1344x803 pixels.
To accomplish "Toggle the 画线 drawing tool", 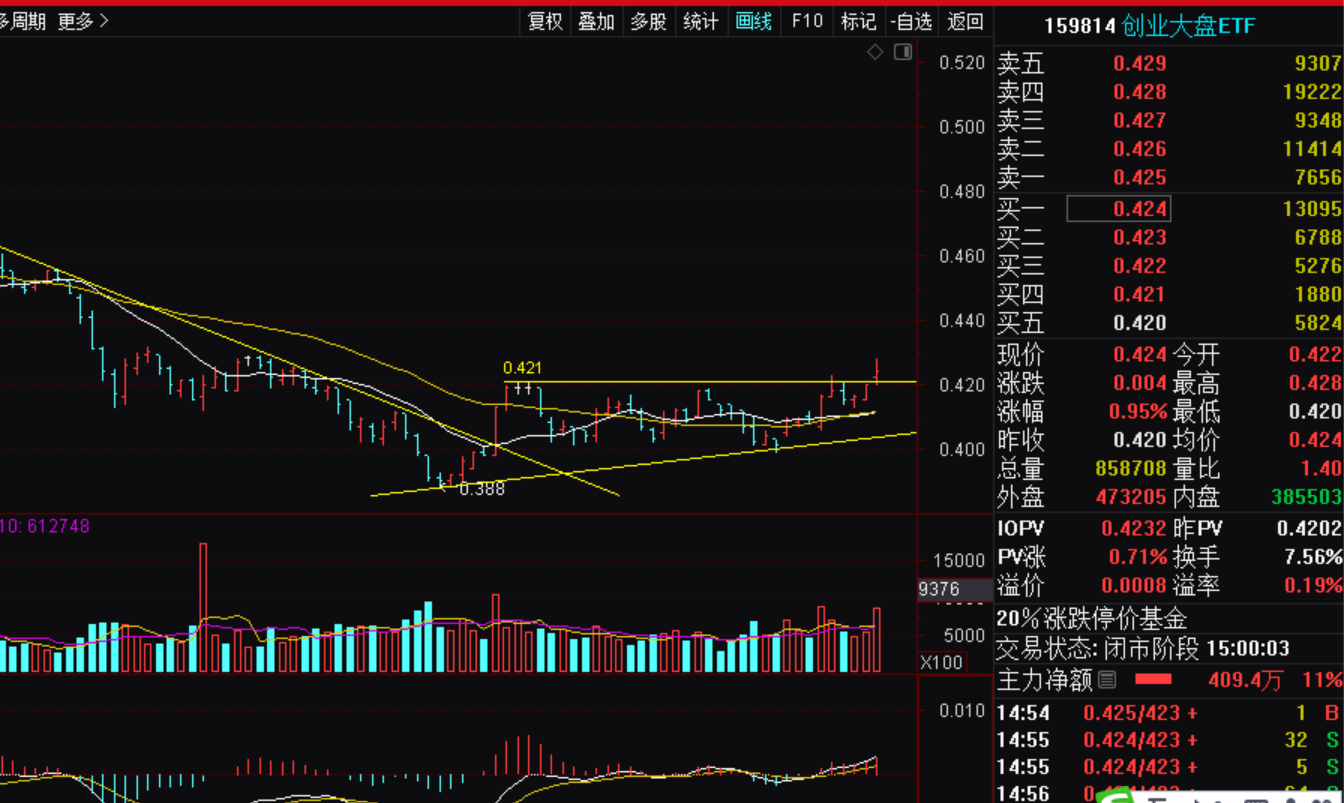I will [x=753, y=21].
